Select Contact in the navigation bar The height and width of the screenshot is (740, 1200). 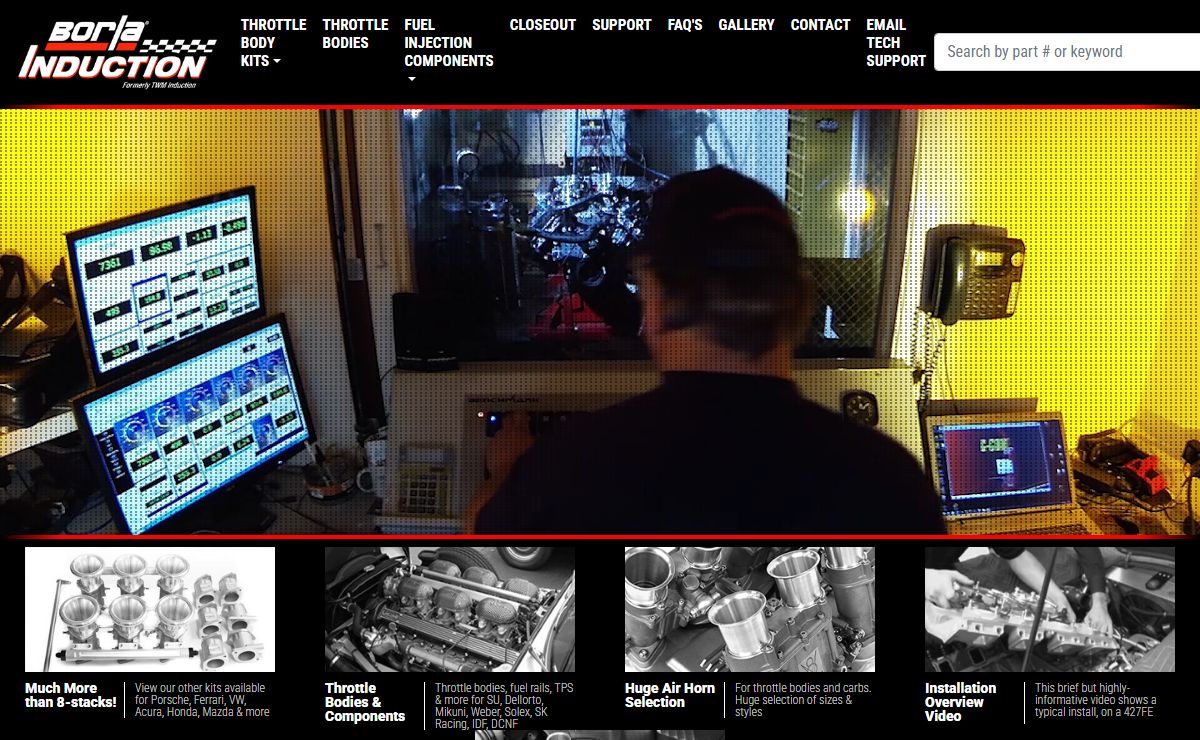point(820,25)
